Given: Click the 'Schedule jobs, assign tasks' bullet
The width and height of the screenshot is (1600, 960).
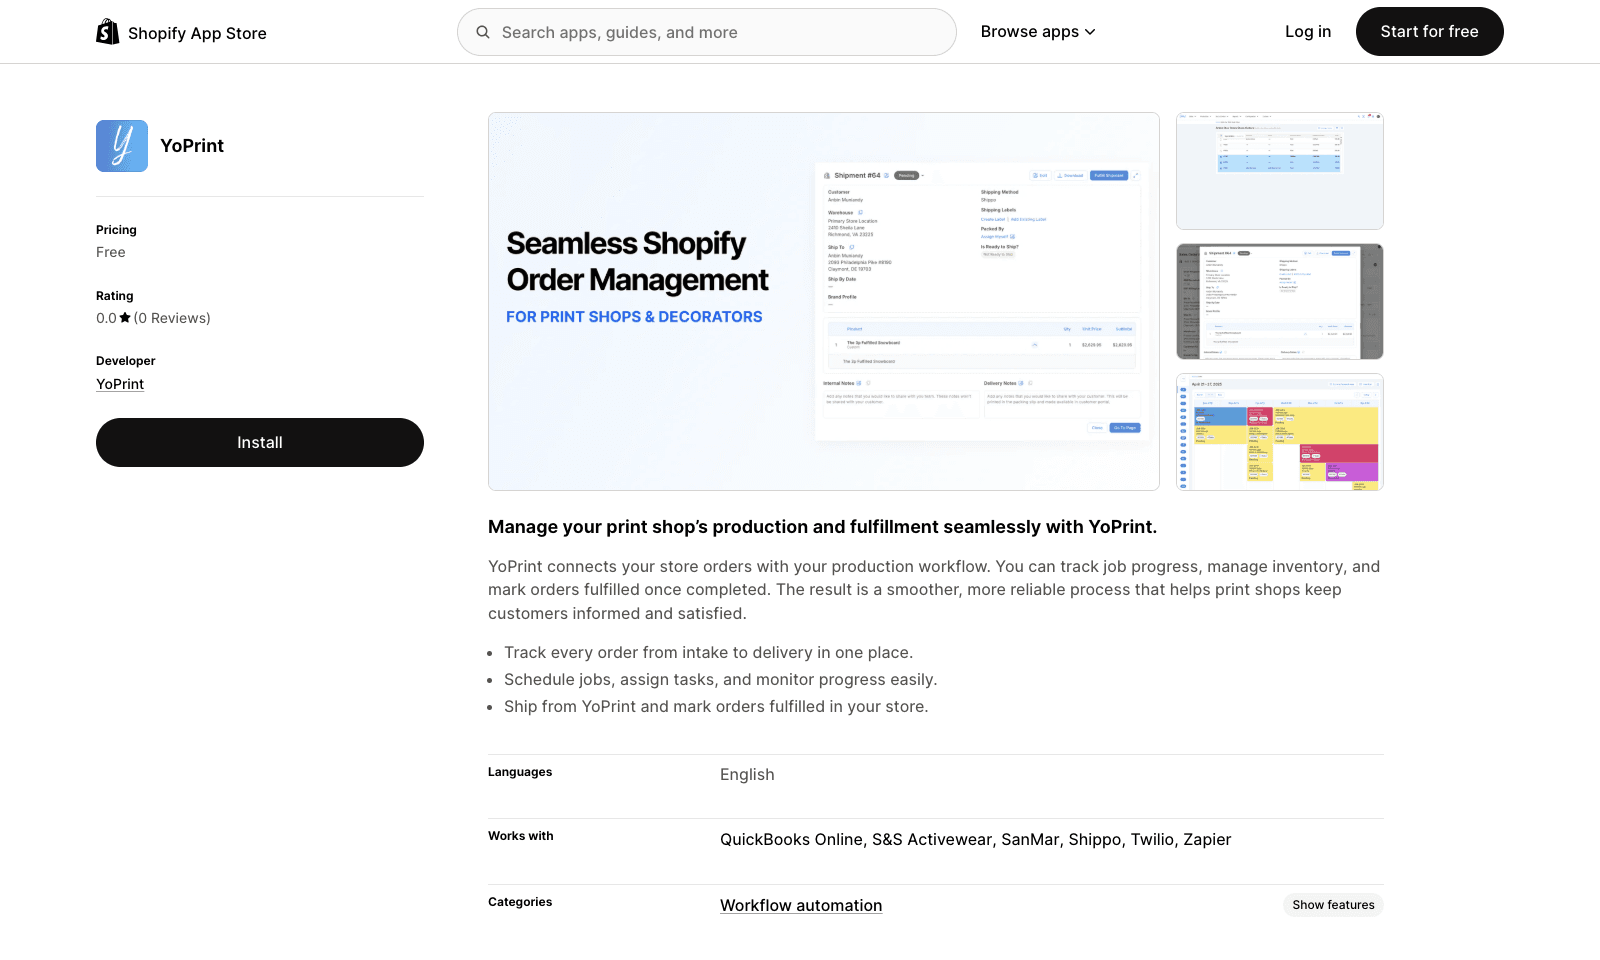Looking at the screenshot, I should (720, 680).
